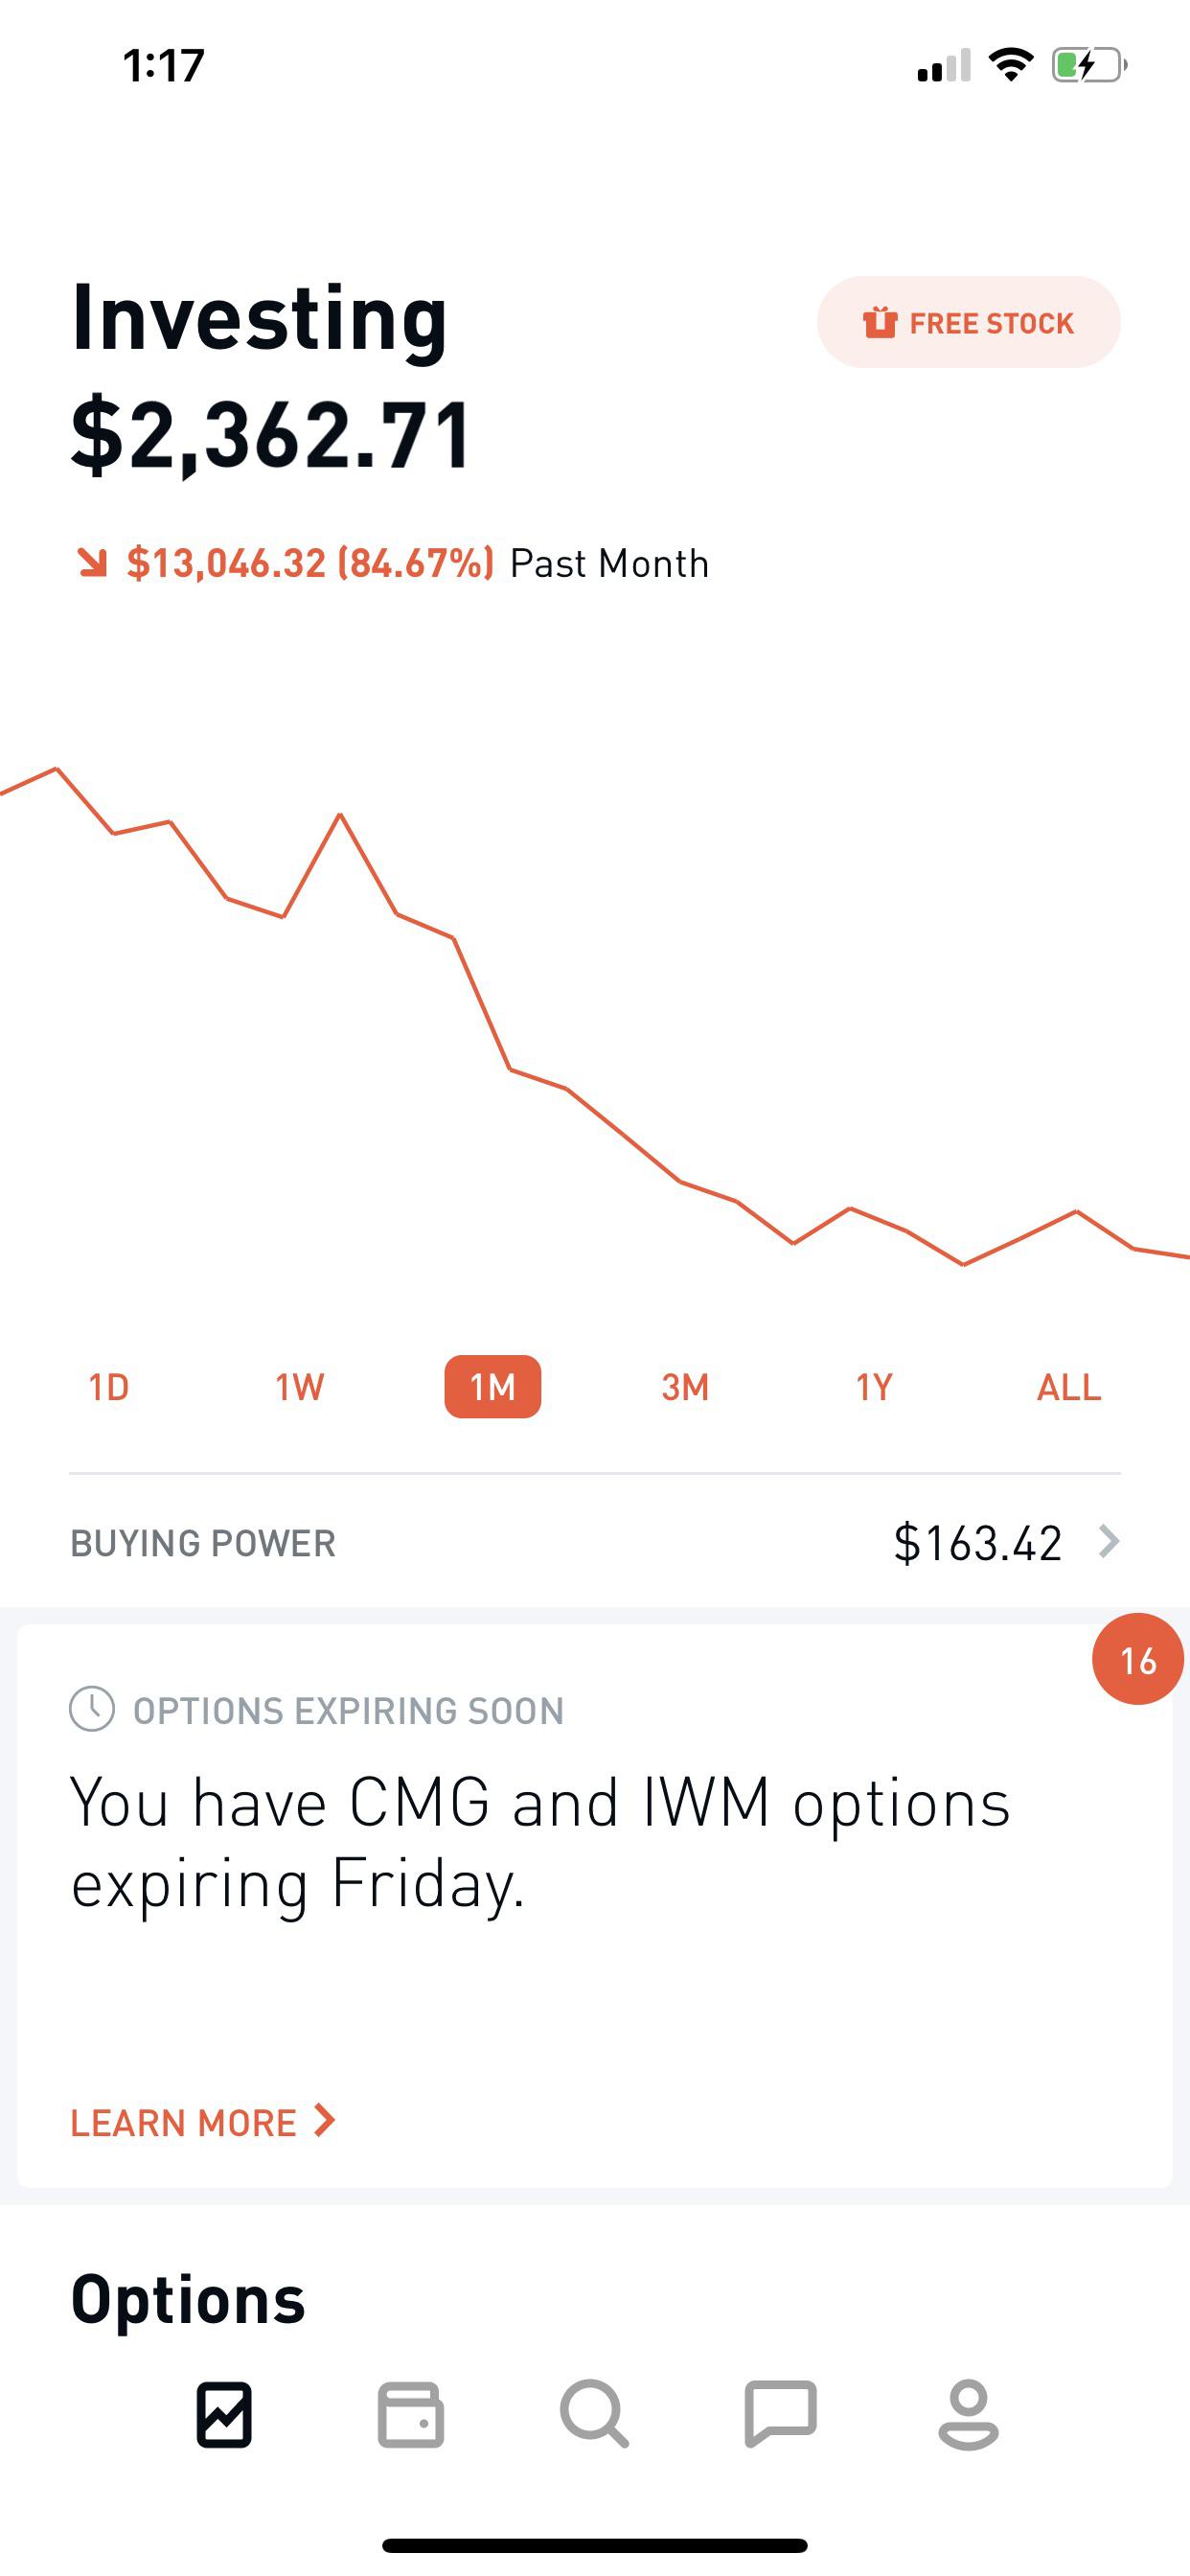
Task: Show the 3M chart range
Action: [x=685, y=1387]
